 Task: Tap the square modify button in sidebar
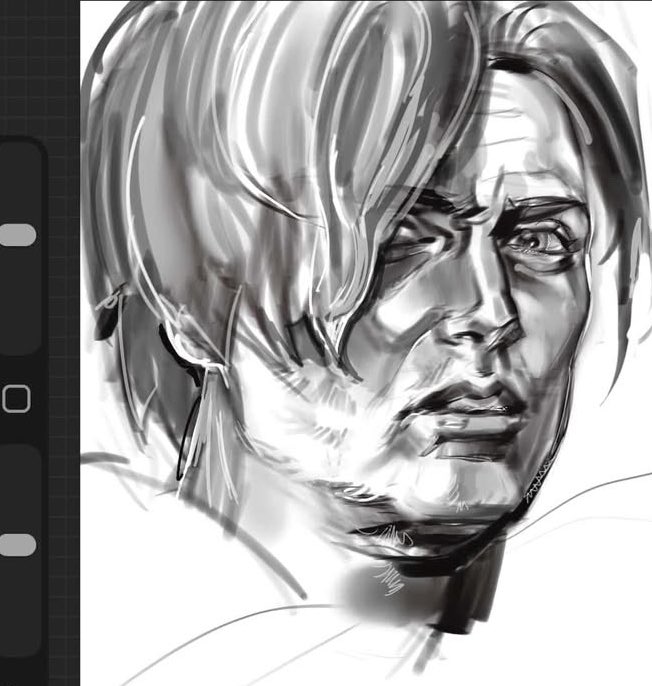tap(16, 399)
